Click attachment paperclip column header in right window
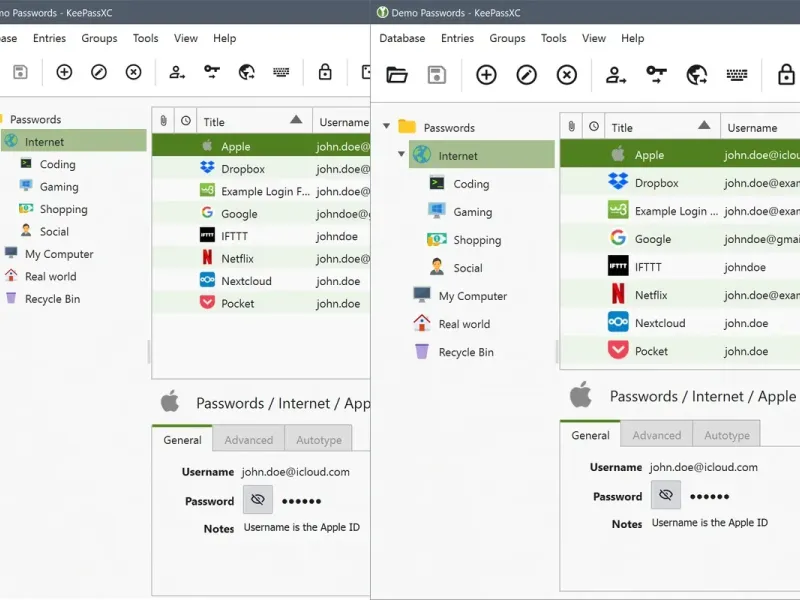 571,127
